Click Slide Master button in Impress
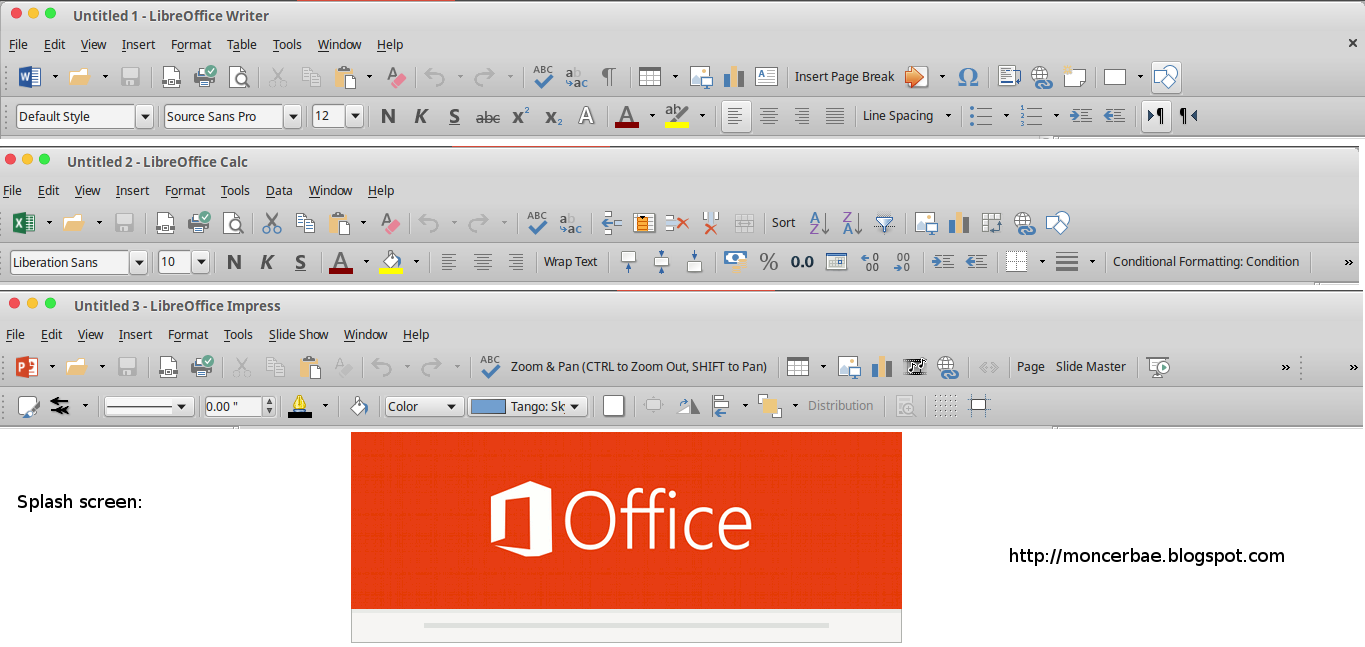 click(x=1090, y=367)
